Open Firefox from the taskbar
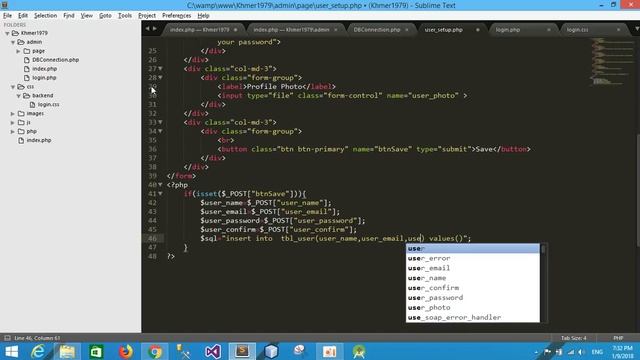This screenshot has width=640, height=360. (x=126, y=351)
